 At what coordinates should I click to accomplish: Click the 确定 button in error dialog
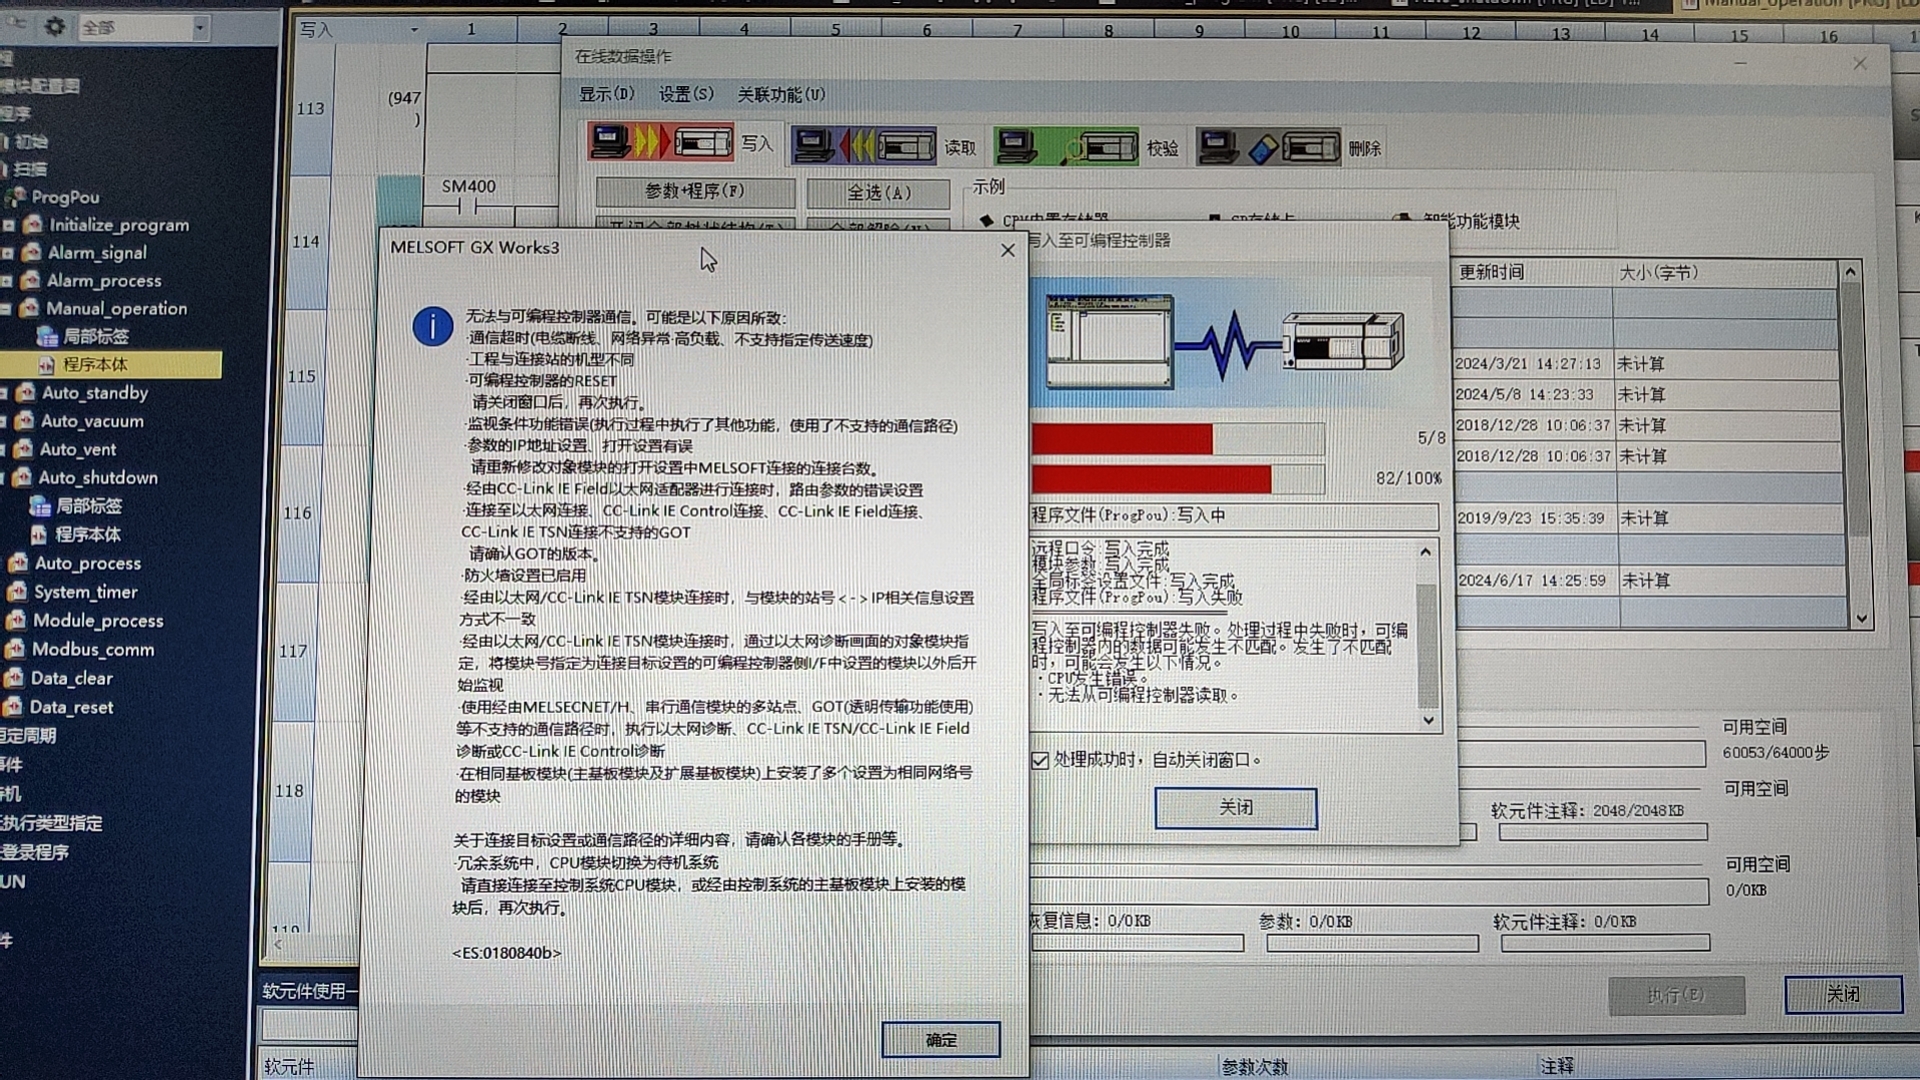click(x=940, y=1040)
